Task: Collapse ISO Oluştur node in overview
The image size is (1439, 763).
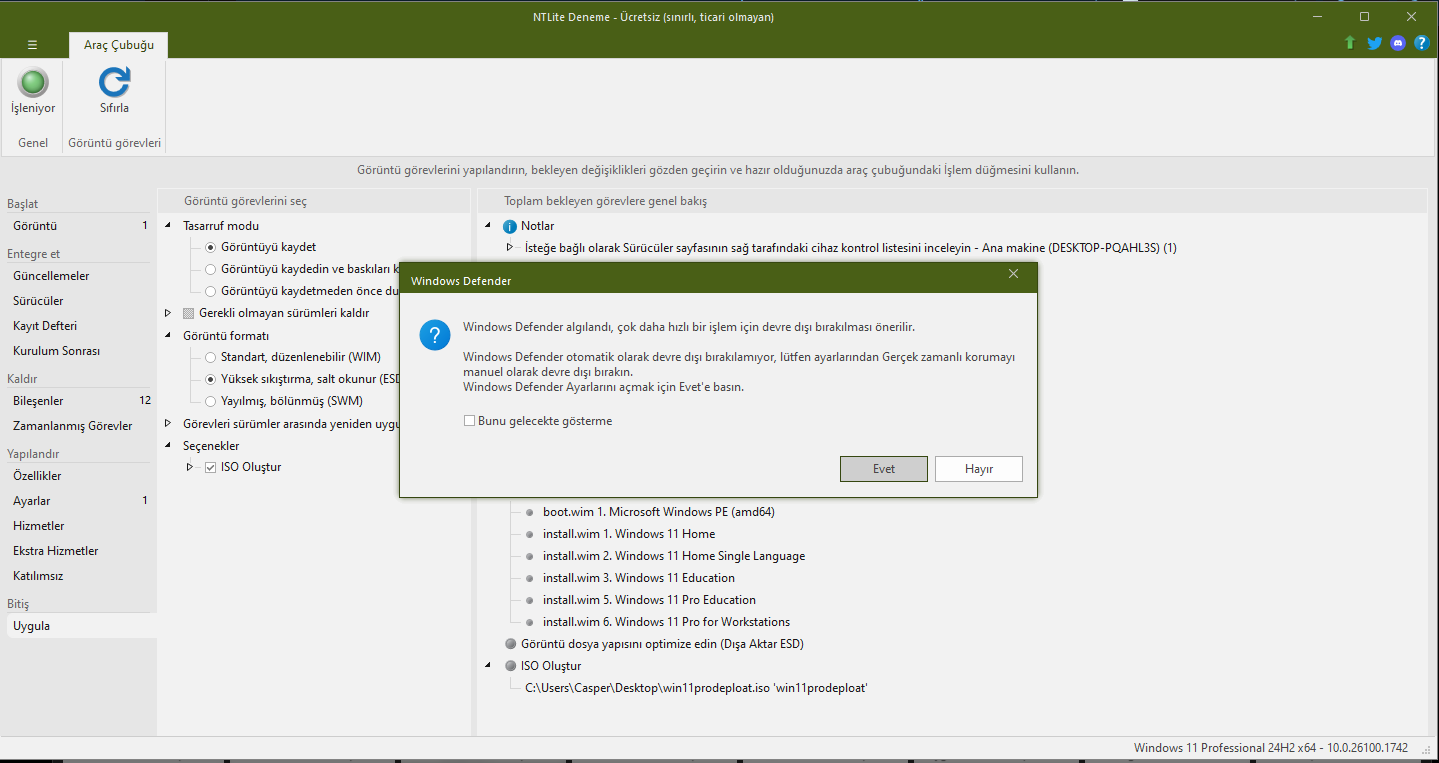Action: tap(488, 666)
